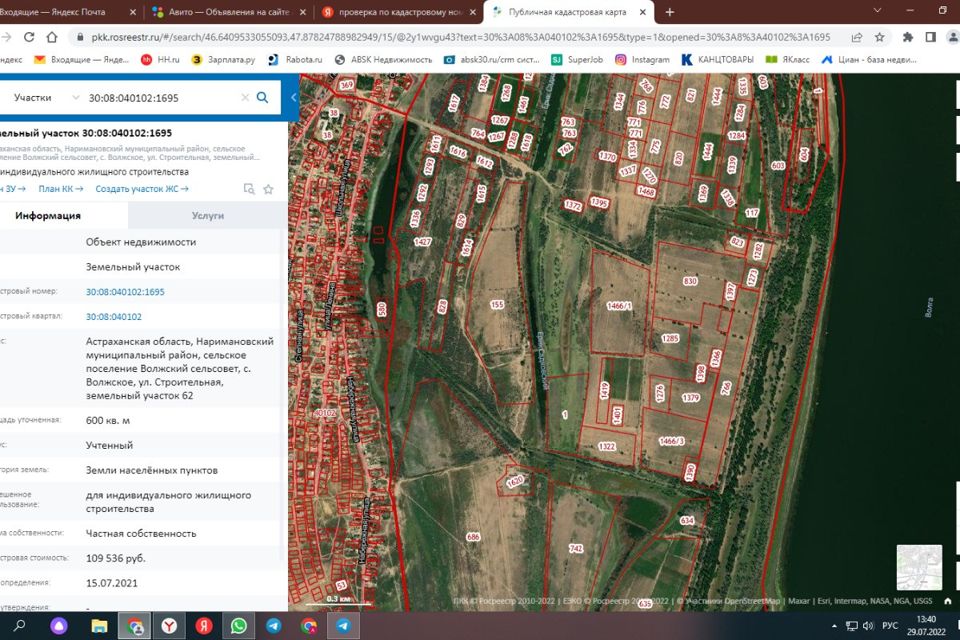Viewport: 960px width, 640px height.
Task: Switch to проверка по кадастровому номеру tab
Action: point(399,12)
